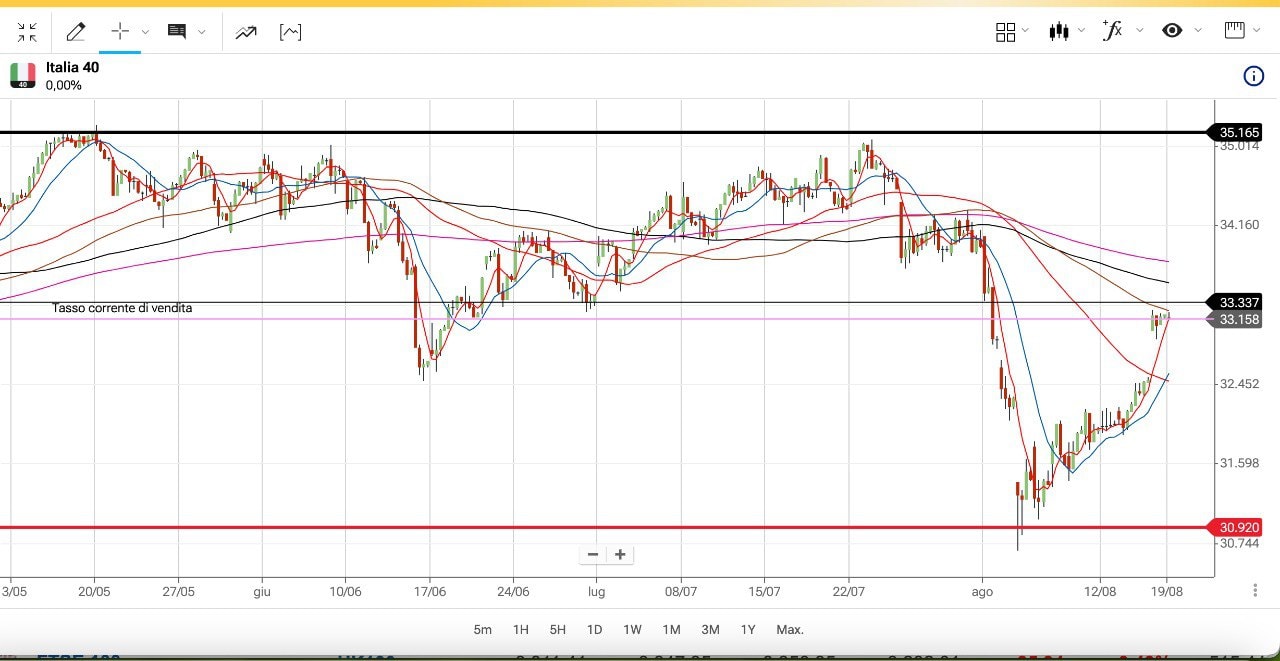
Task: Select the Max. time range
Action: [790, 630]
